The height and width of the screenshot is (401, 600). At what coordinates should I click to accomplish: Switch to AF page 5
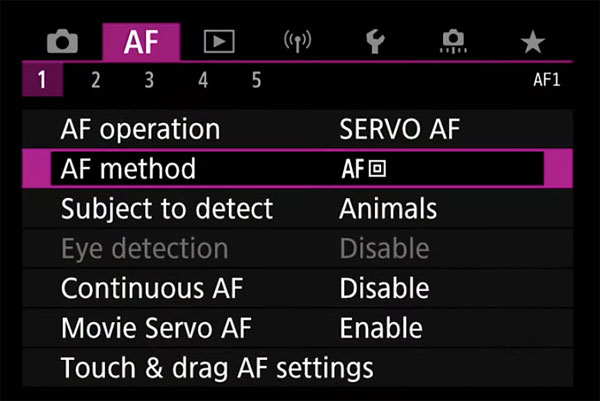point(256,80)
